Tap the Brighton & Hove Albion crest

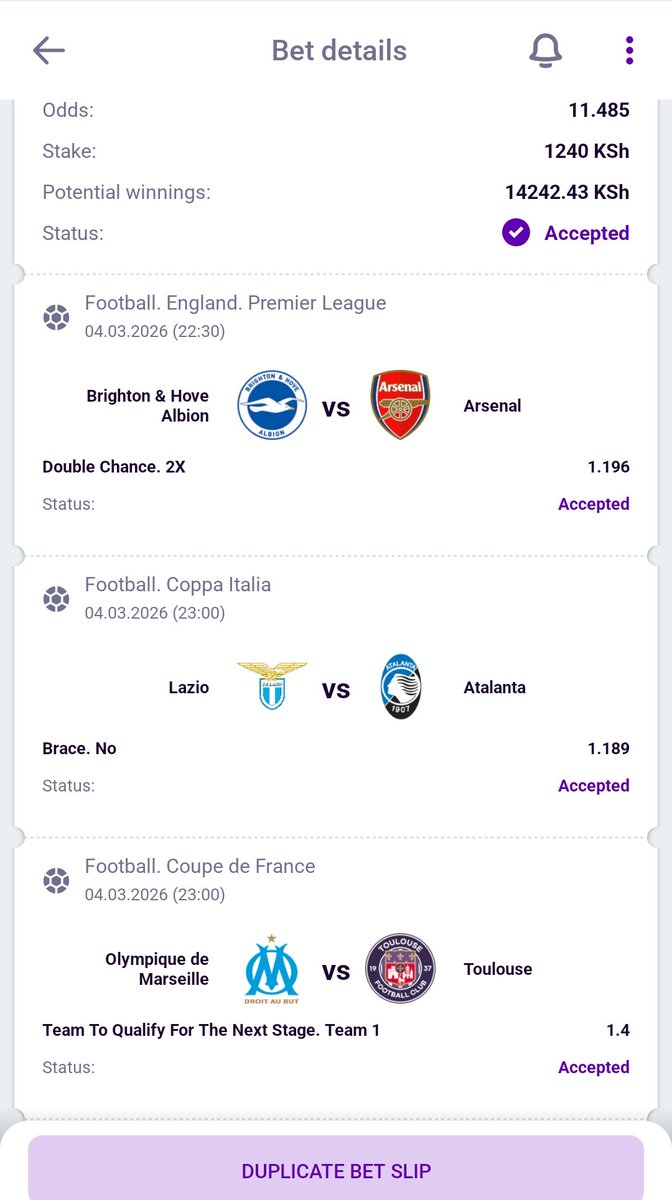click(272, 406)
